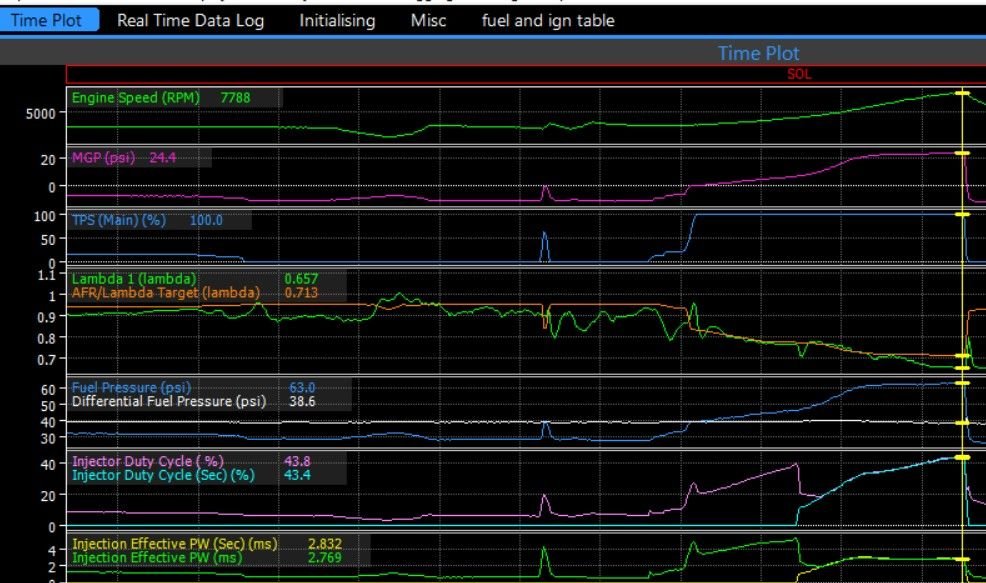986x583 pixels.
Task: Select the Injection Effective PW (Sec) (ms) label
Action: [x=175, y=543]
